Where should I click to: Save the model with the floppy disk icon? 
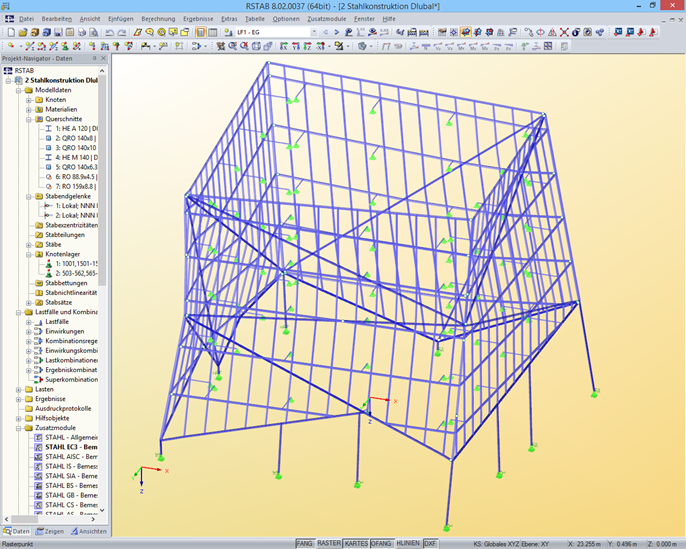58,32
